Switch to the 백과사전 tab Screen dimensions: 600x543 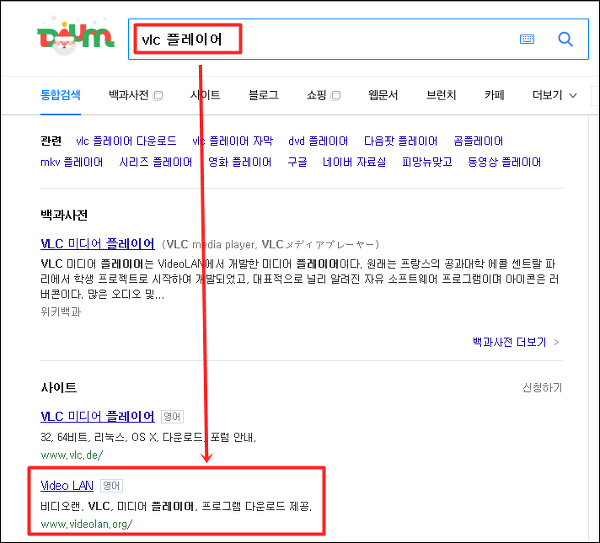(129, 95)
